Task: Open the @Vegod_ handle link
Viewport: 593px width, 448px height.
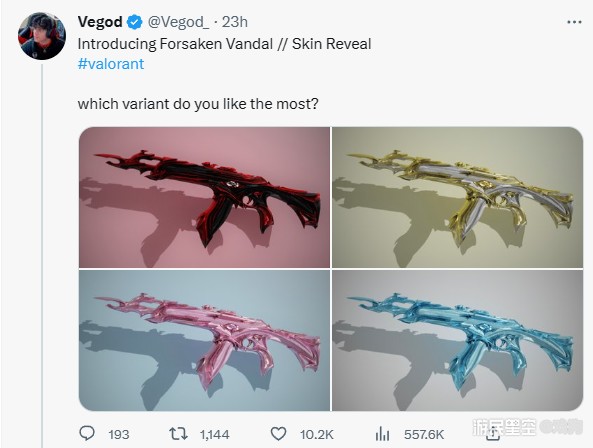Action: pos(178,22)
